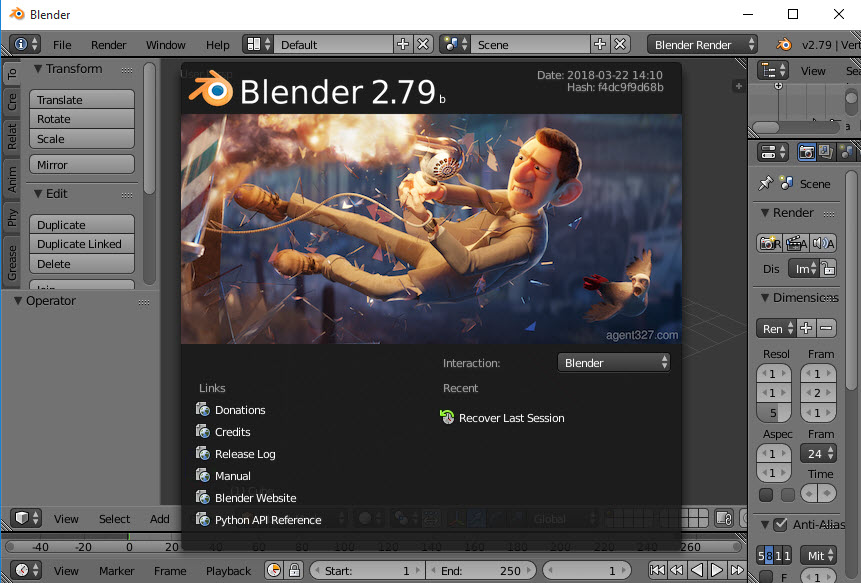Click Recover Last Session
Screen dimensions: 861x583
(502, 418)
